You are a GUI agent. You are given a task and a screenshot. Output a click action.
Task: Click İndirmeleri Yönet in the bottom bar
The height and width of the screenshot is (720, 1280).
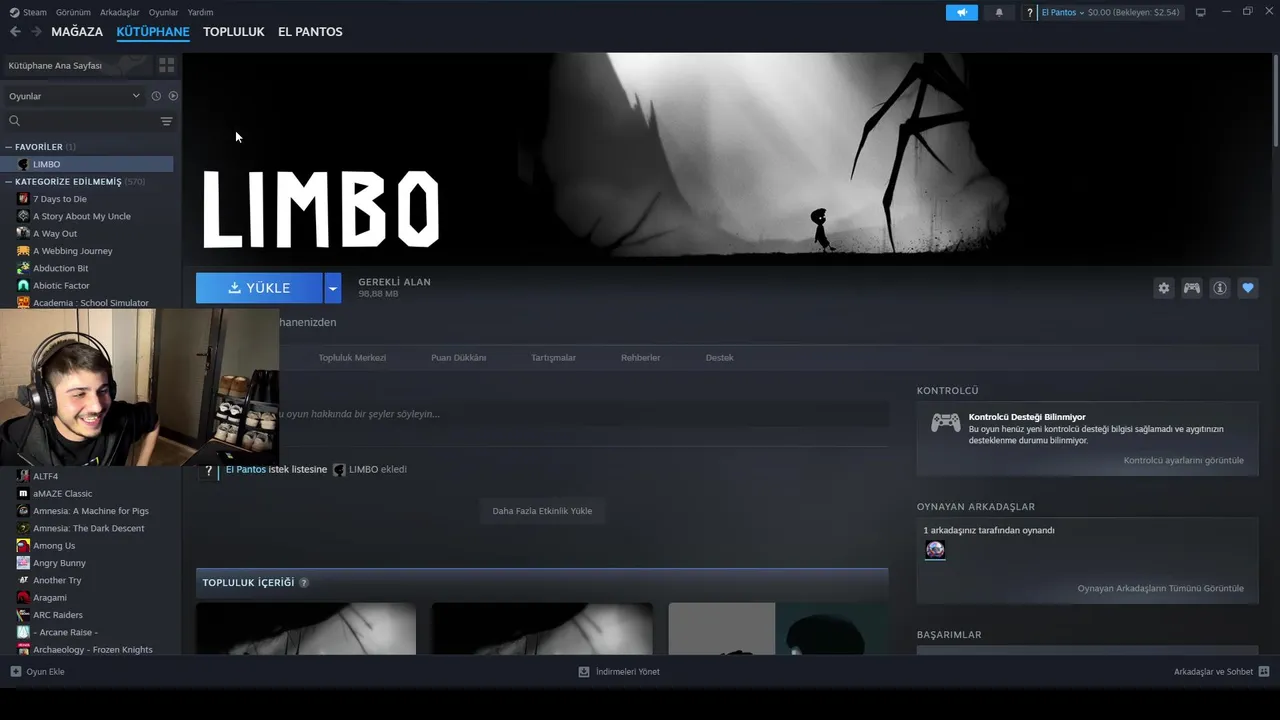pos(619,672)
